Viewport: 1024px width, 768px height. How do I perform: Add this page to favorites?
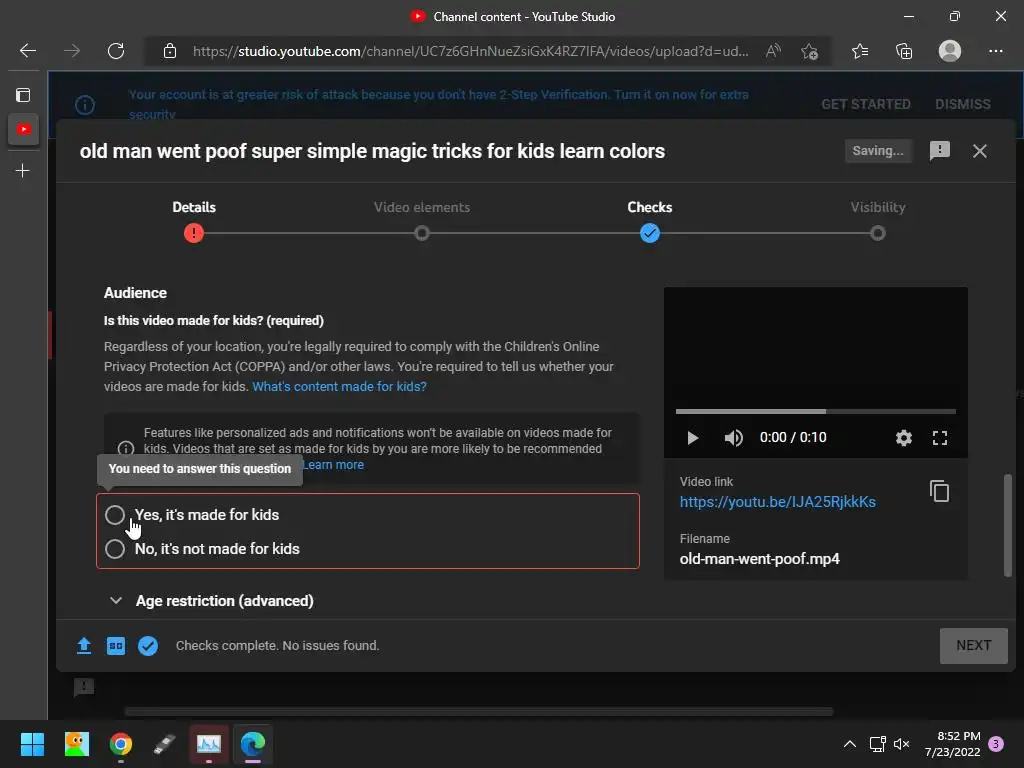tap(809, 51)
